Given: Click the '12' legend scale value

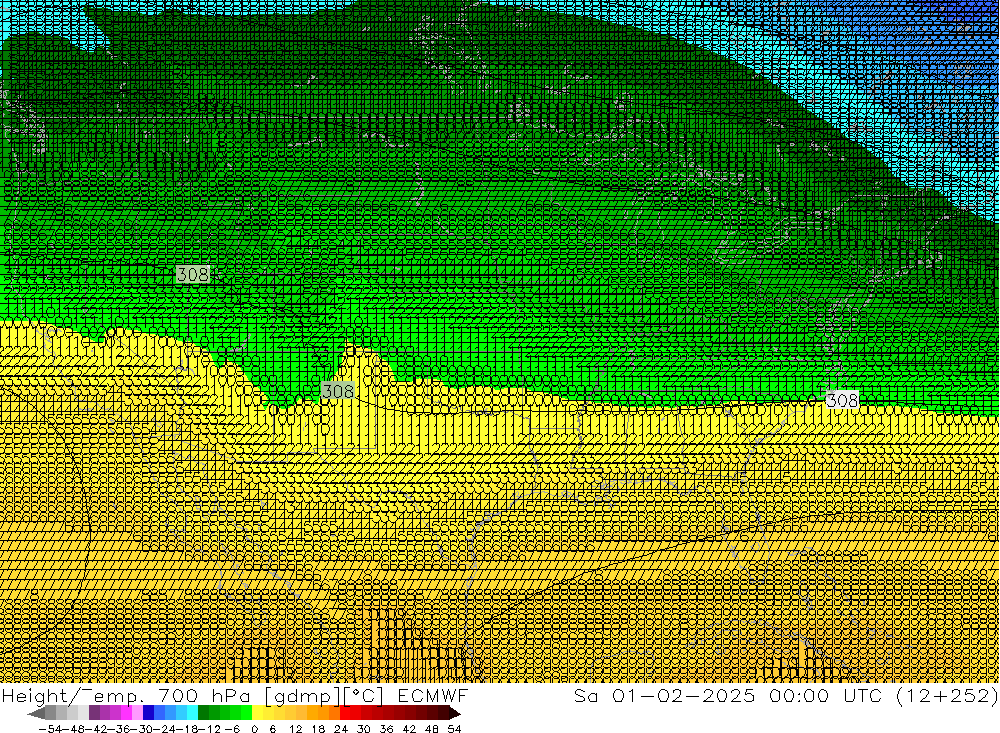Looking at the screenshot, I should [x=295, y=729].
